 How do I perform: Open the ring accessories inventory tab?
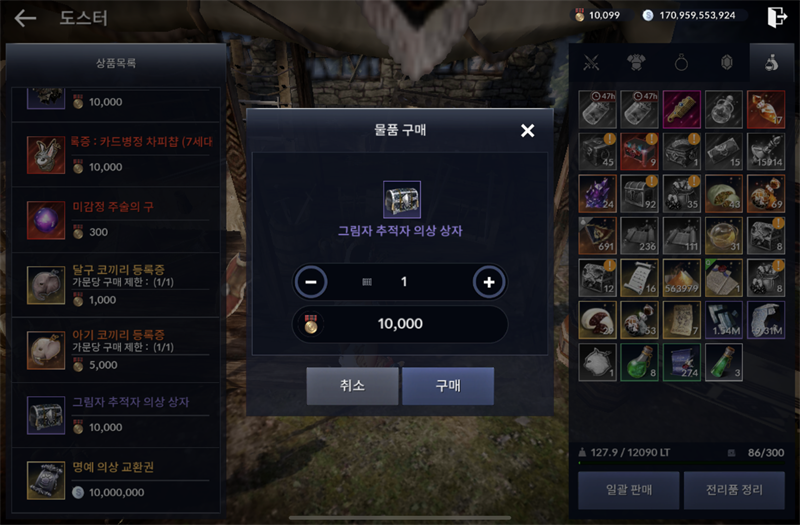tap(681, 63)
